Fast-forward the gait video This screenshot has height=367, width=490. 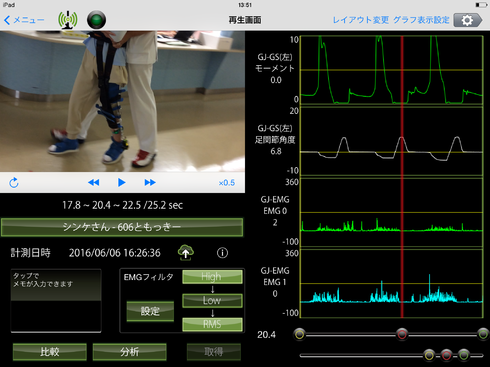click(150, 182)
